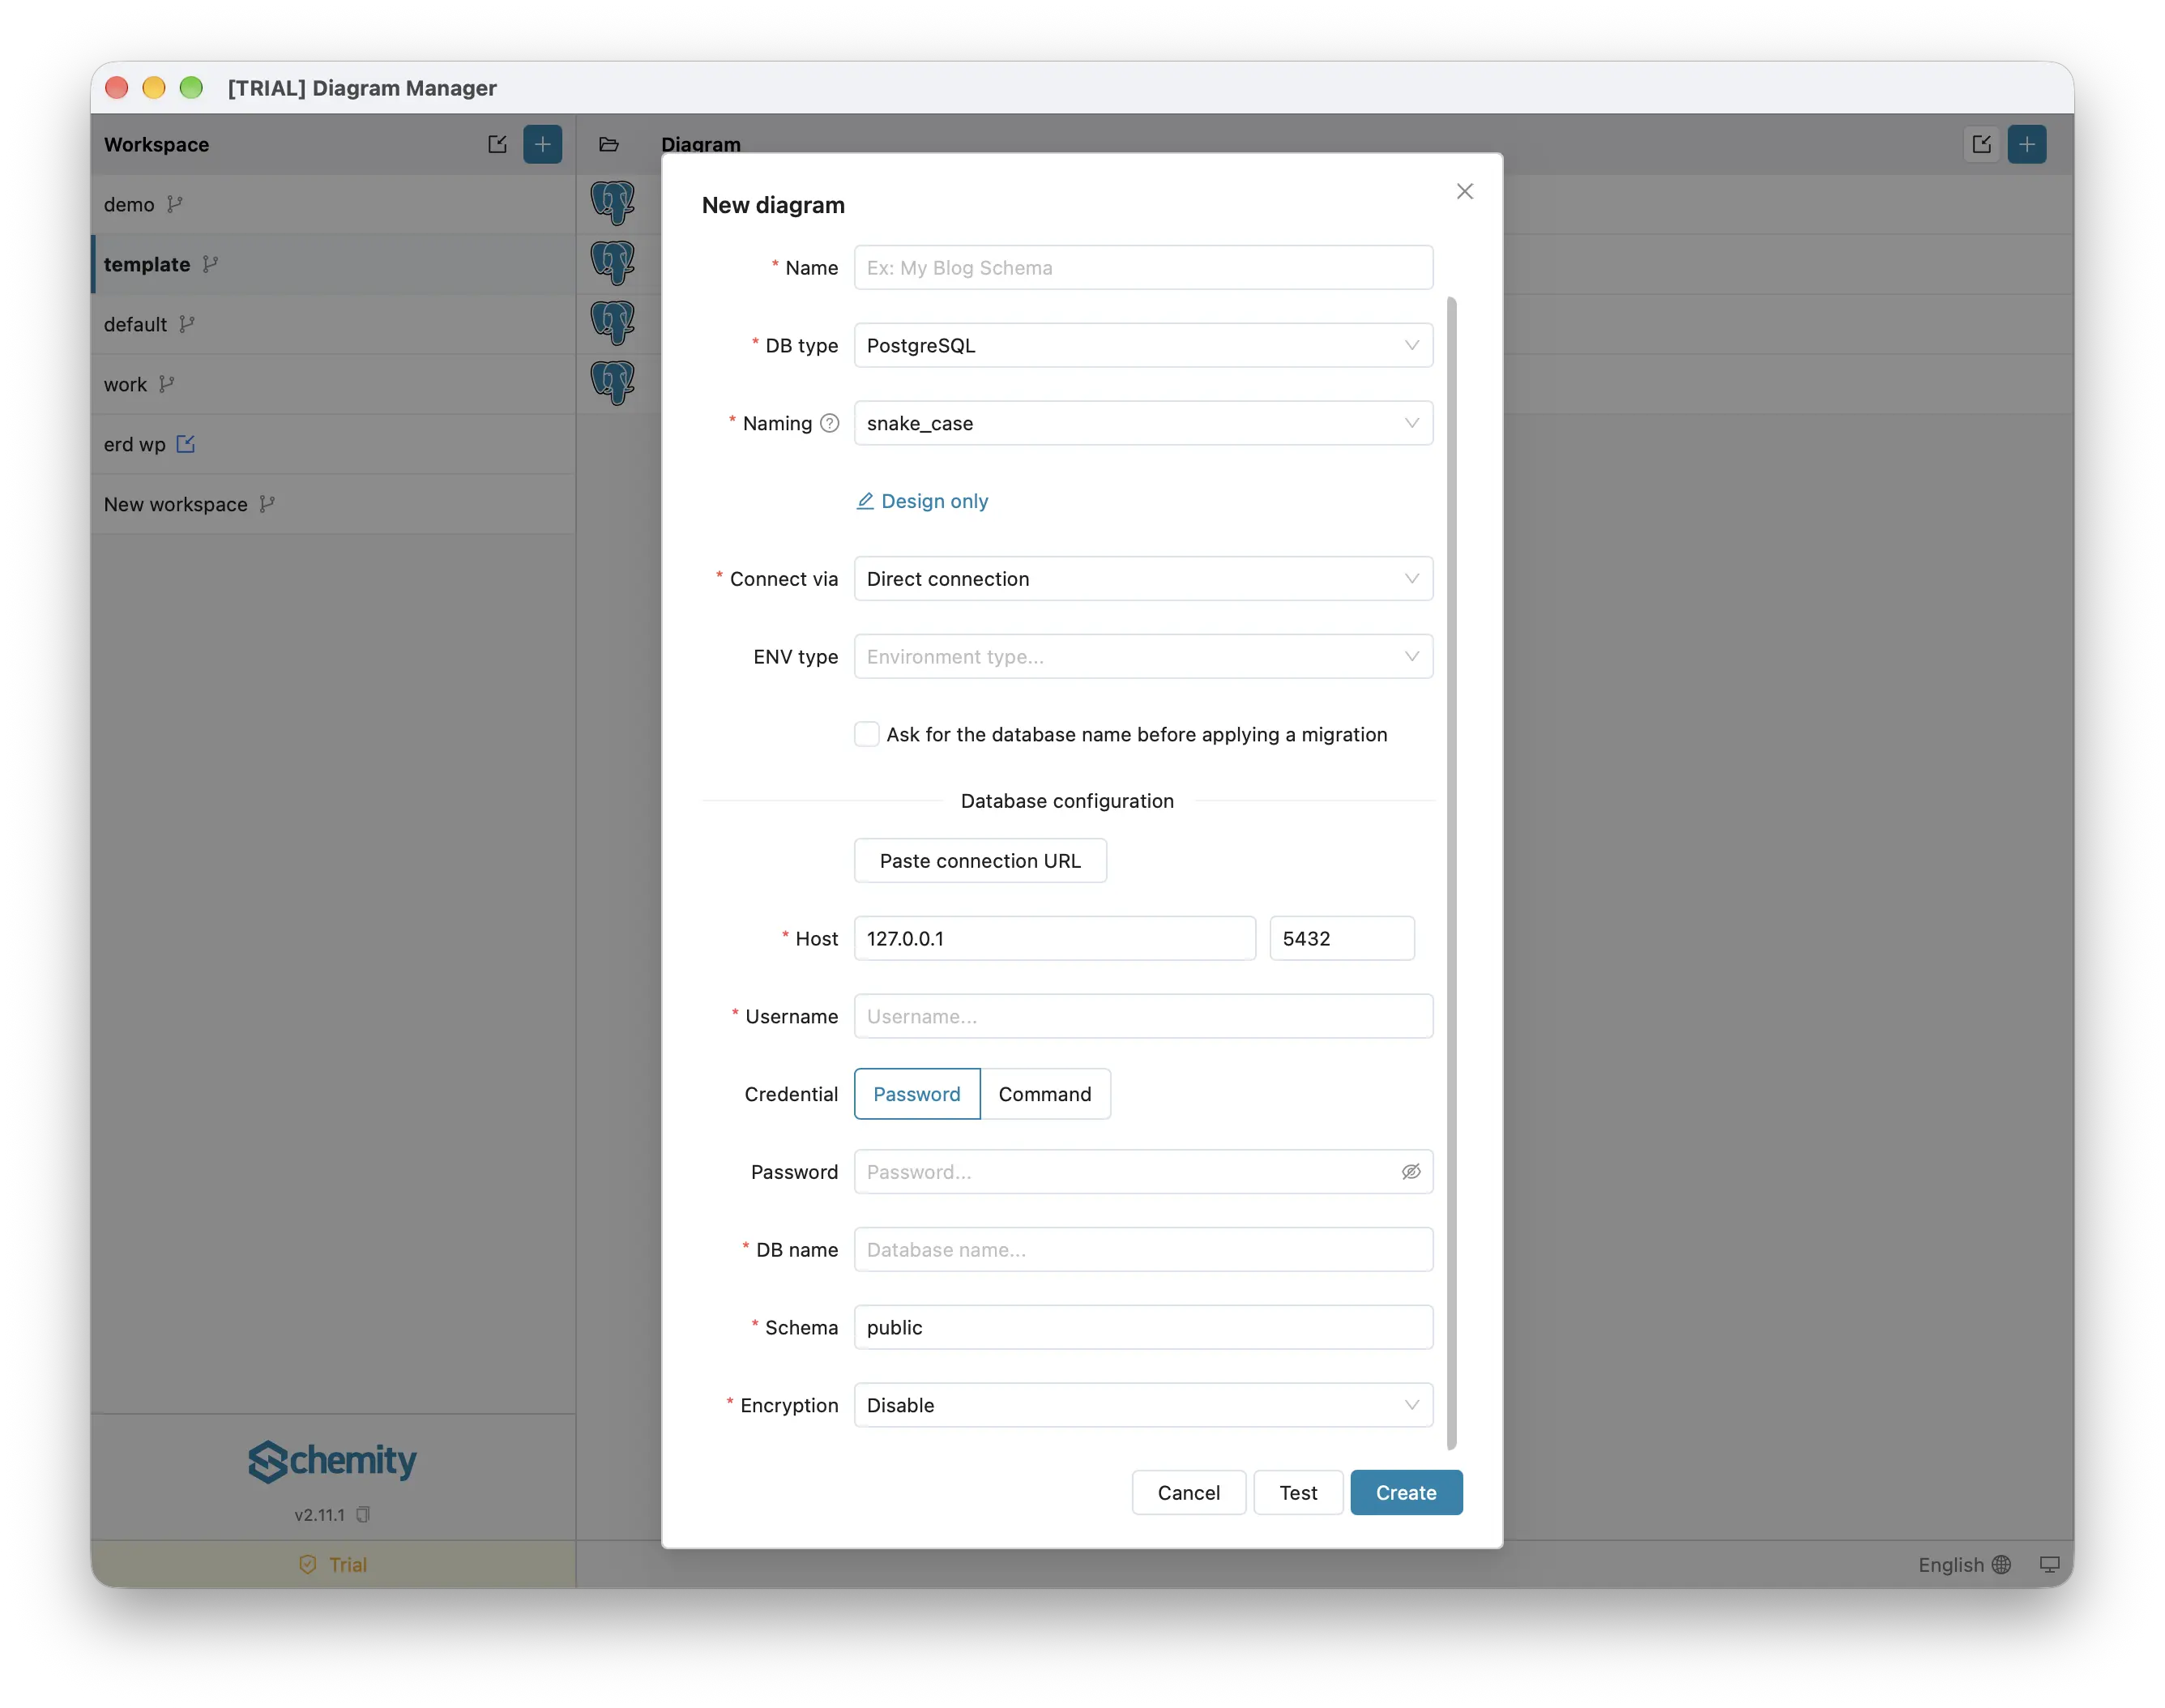The image size is (2165, 1708).
Task: Open the Encryption Disable dropdown
Action: pyautogui.click(x=1143, y=1405)
